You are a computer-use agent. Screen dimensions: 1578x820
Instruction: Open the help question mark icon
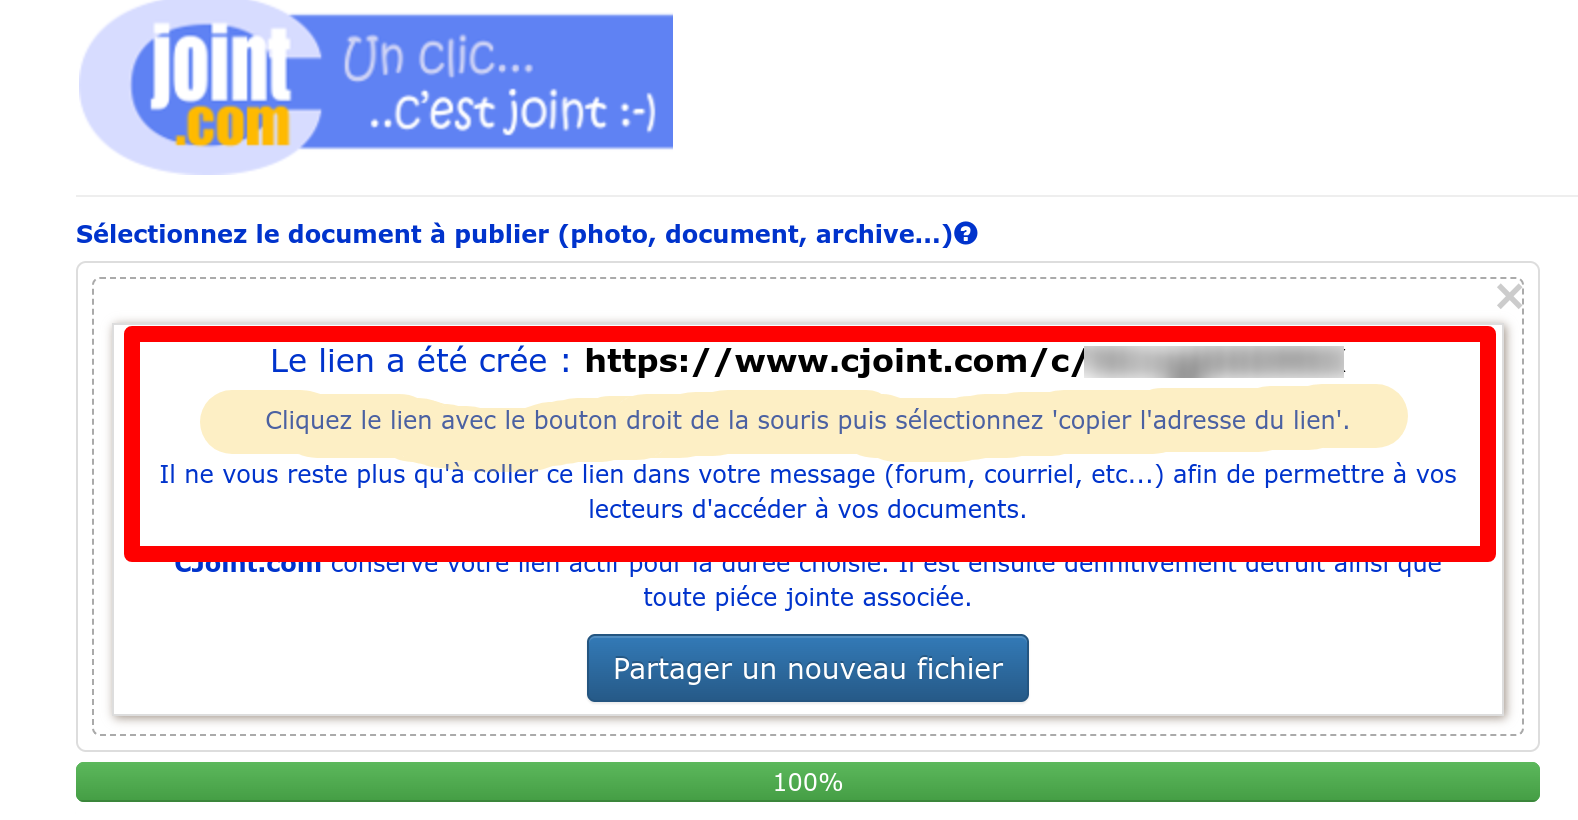966,234
